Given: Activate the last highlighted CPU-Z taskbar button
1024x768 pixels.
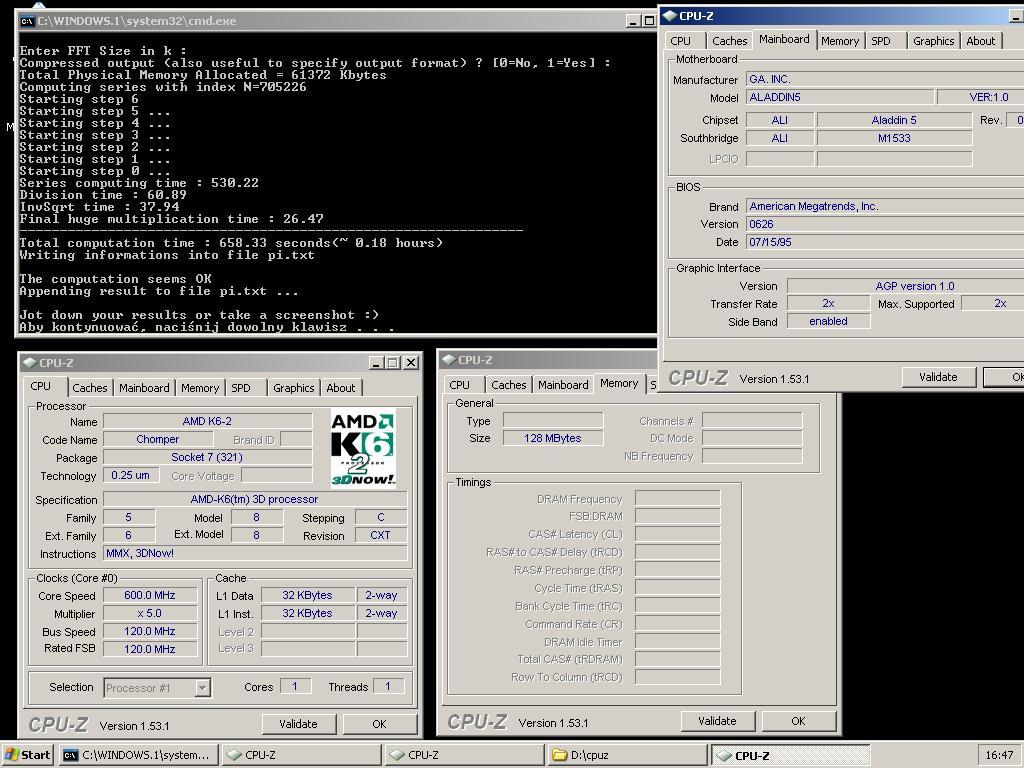Looking at the screenshot, I should (790, 755).
